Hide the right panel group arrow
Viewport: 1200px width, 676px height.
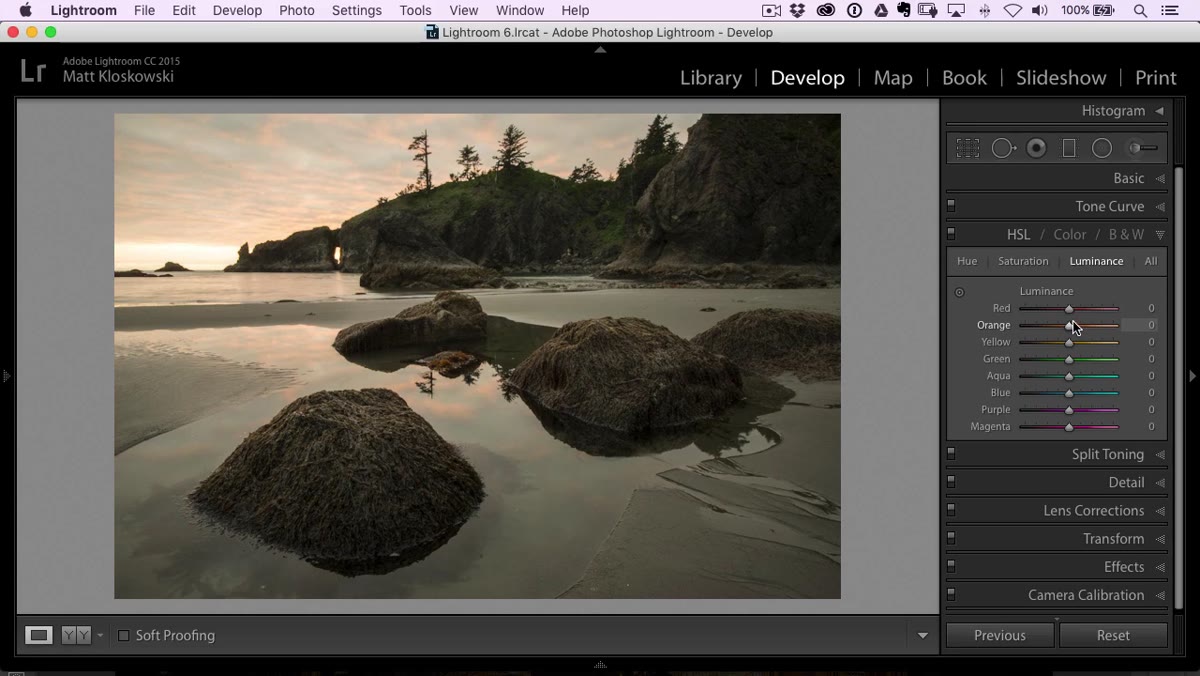tap(1193, 376)
